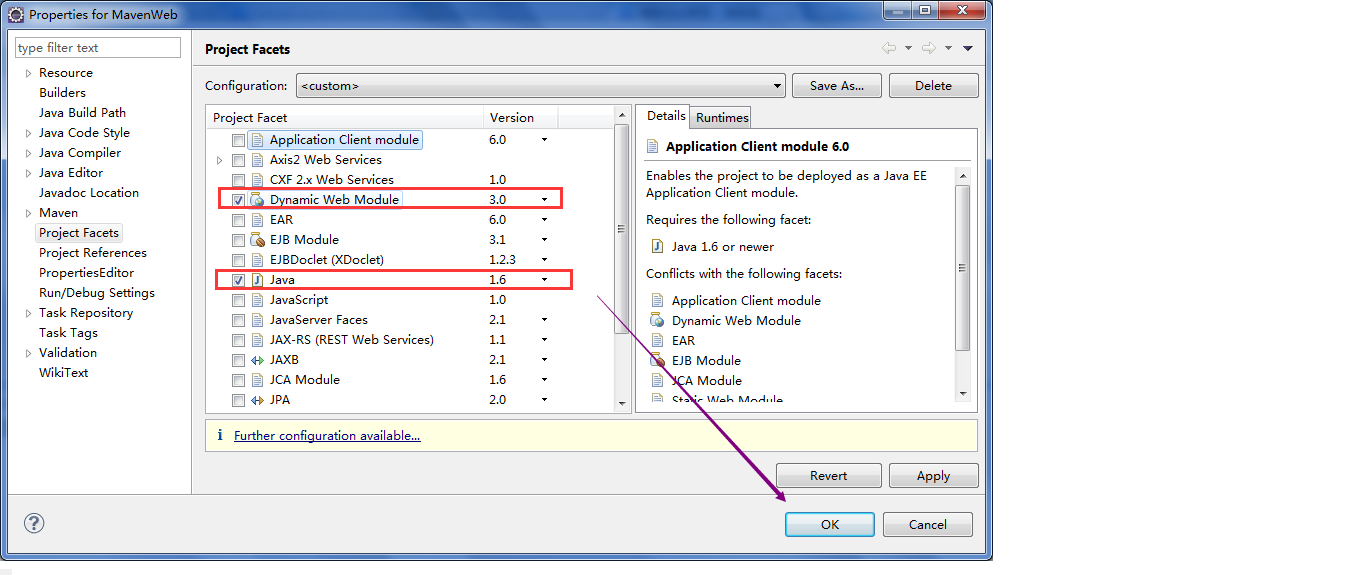Click the EJB Module facet icon

pyautogui.click(x=257, y=240)
